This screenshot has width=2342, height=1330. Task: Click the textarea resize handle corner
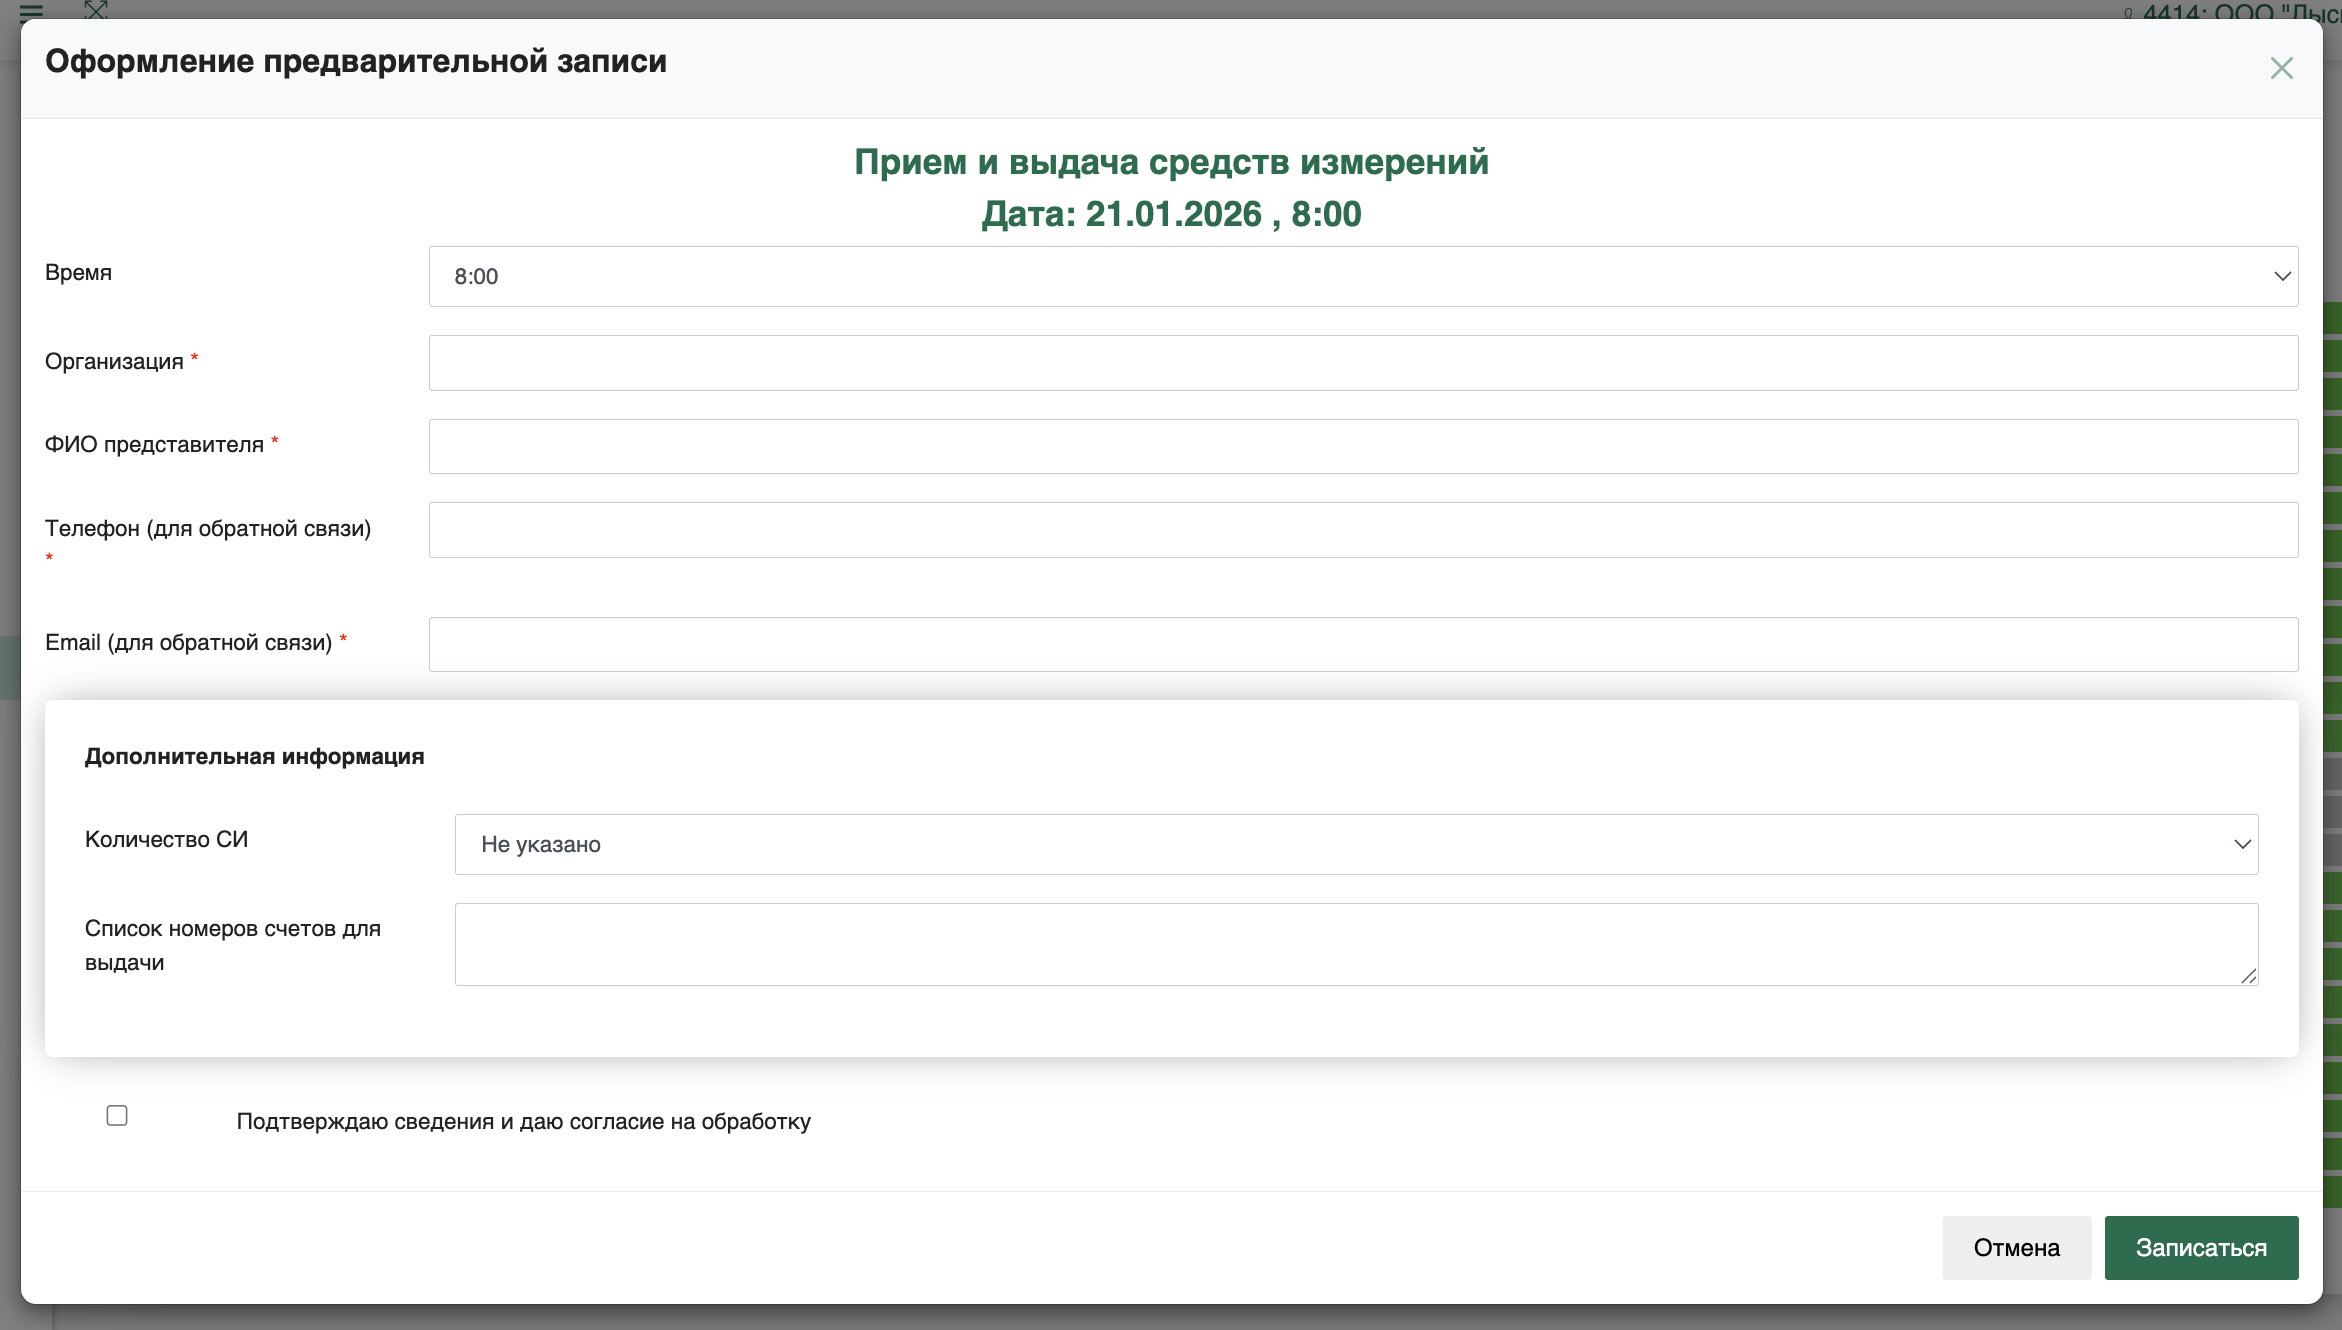2248,976
